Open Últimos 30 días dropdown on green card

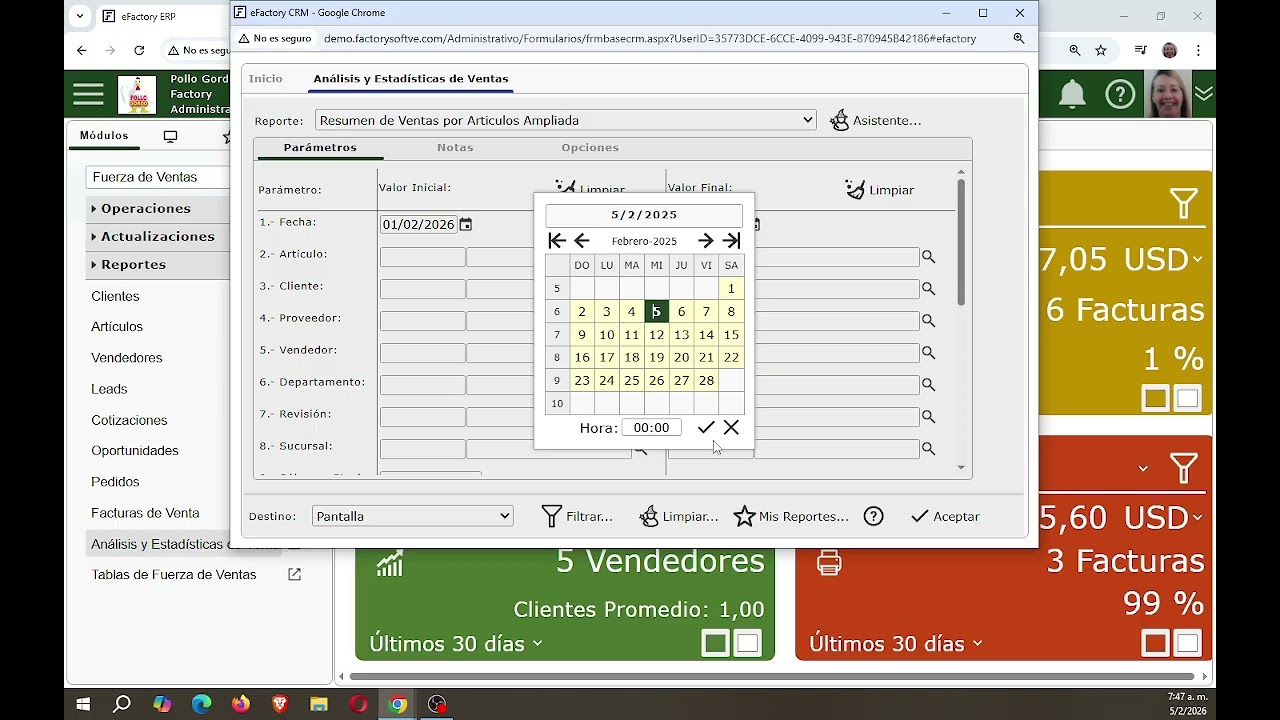click(x=456, y=644)
